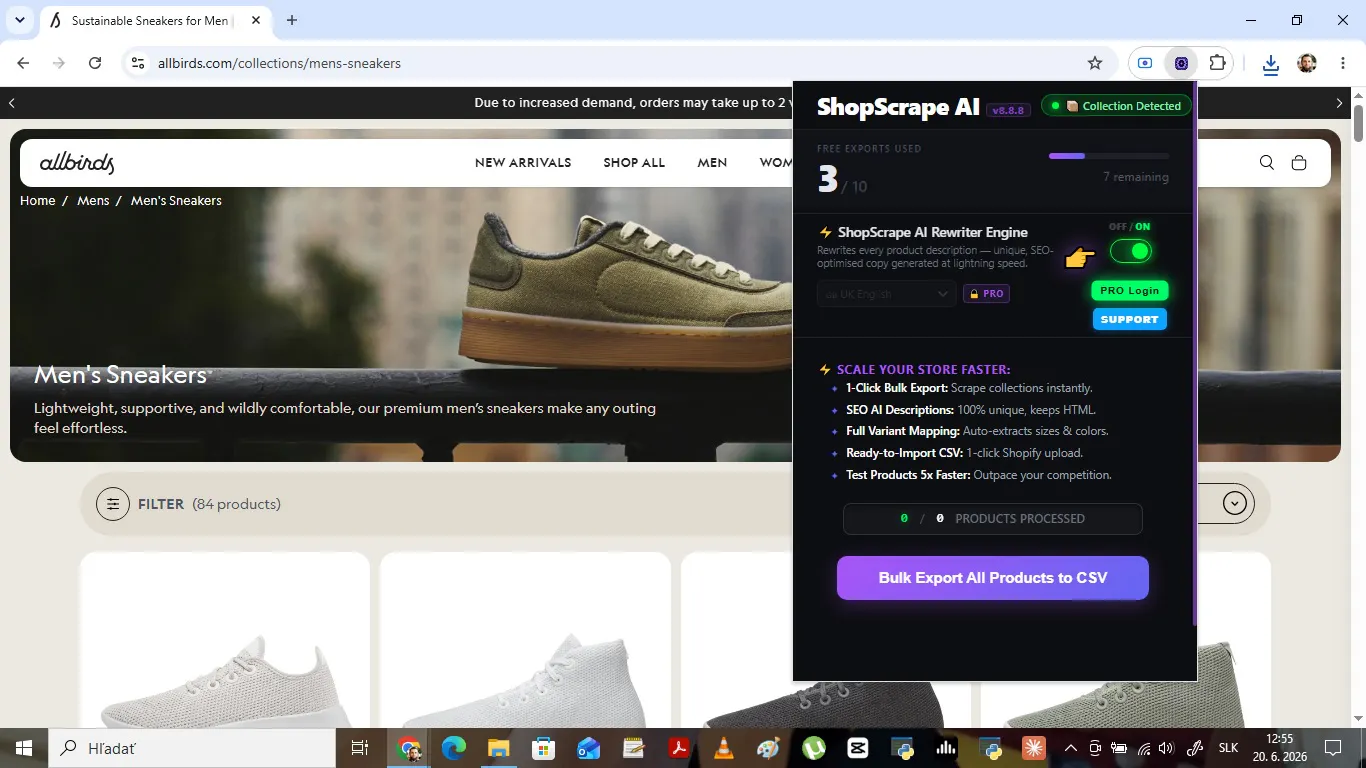
Task: Switch the SLK keyboard language indicator
Action: point(1228,748)
